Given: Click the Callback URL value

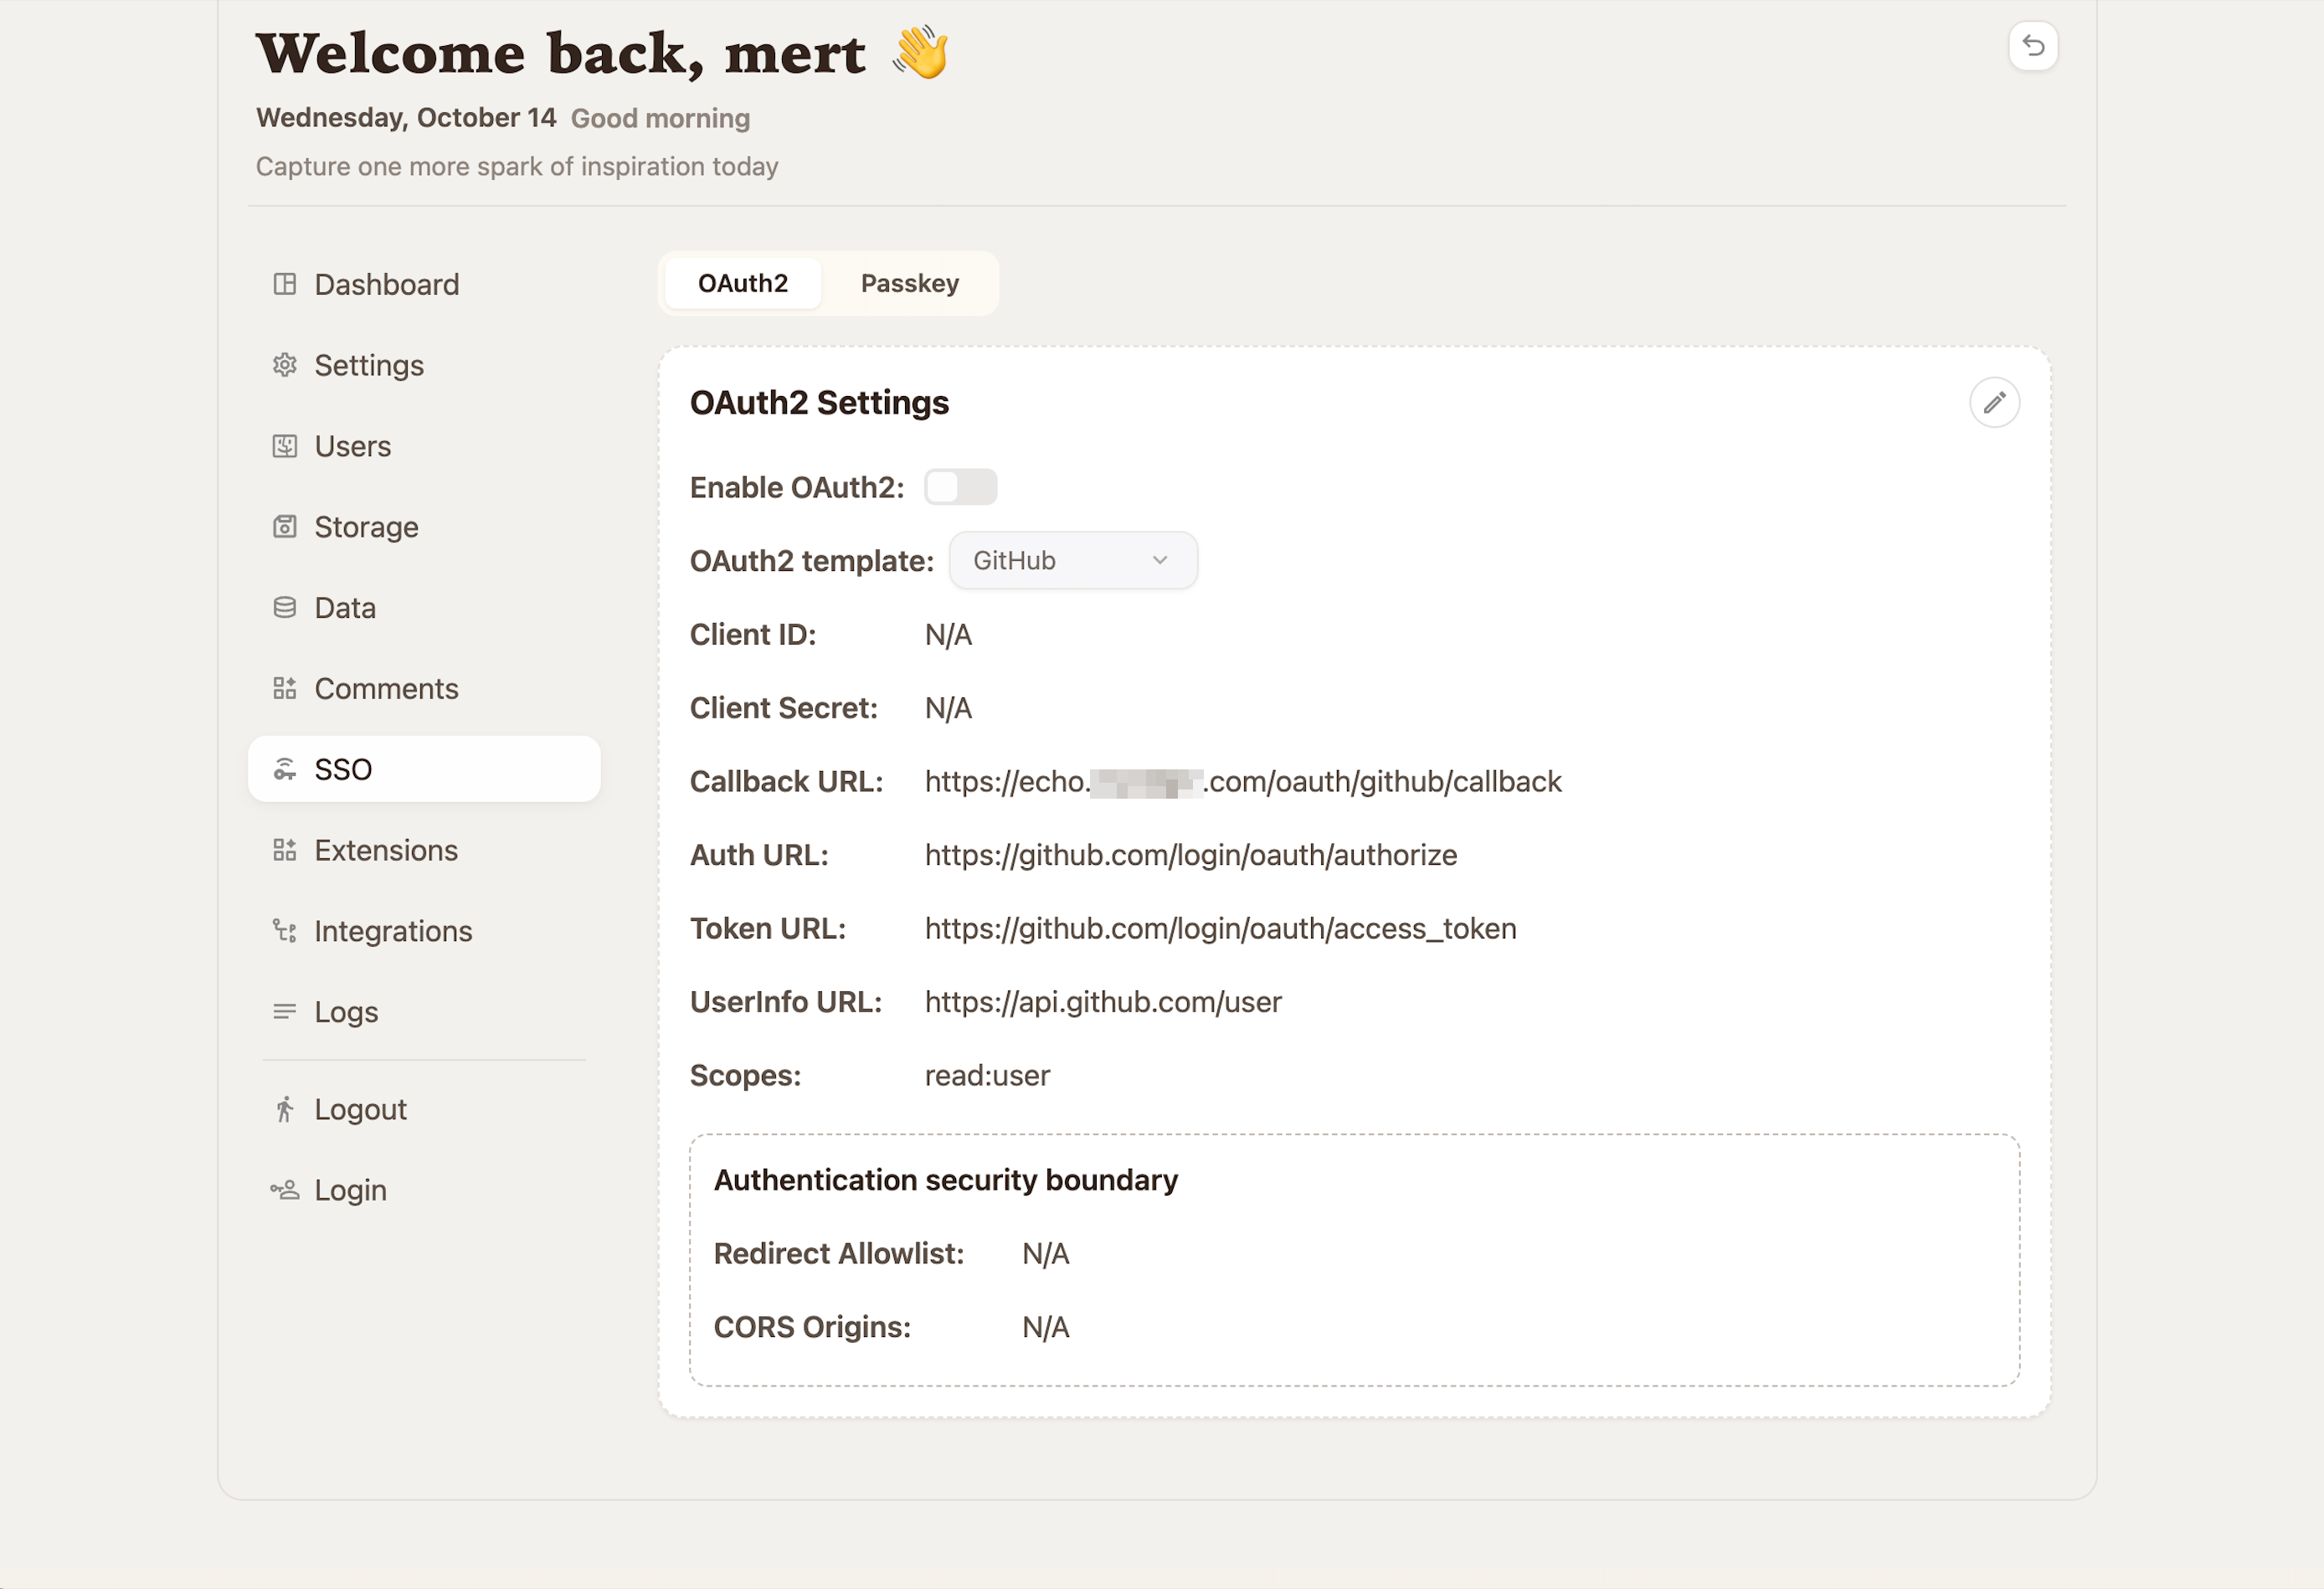Looking at the screenshot, I should [x=1243, y=782].
